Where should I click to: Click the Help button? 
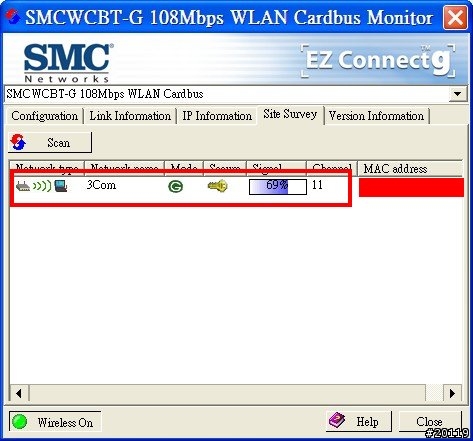point(358,421)
